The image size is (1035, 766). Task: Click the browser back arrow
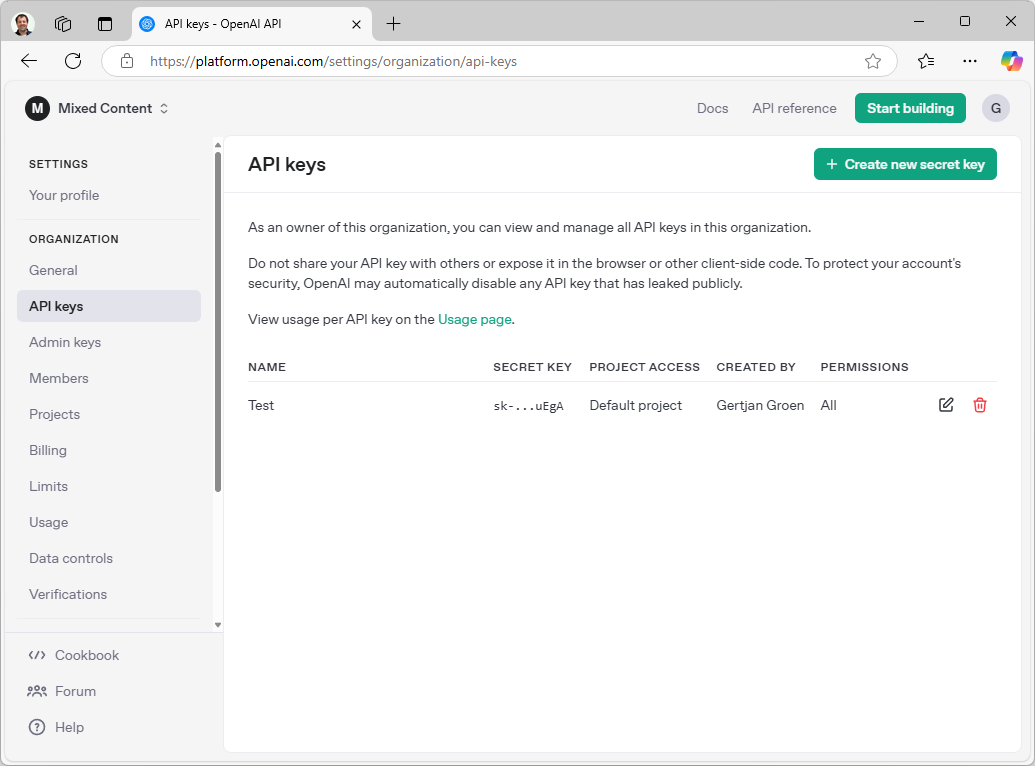[x=29, y=61]
